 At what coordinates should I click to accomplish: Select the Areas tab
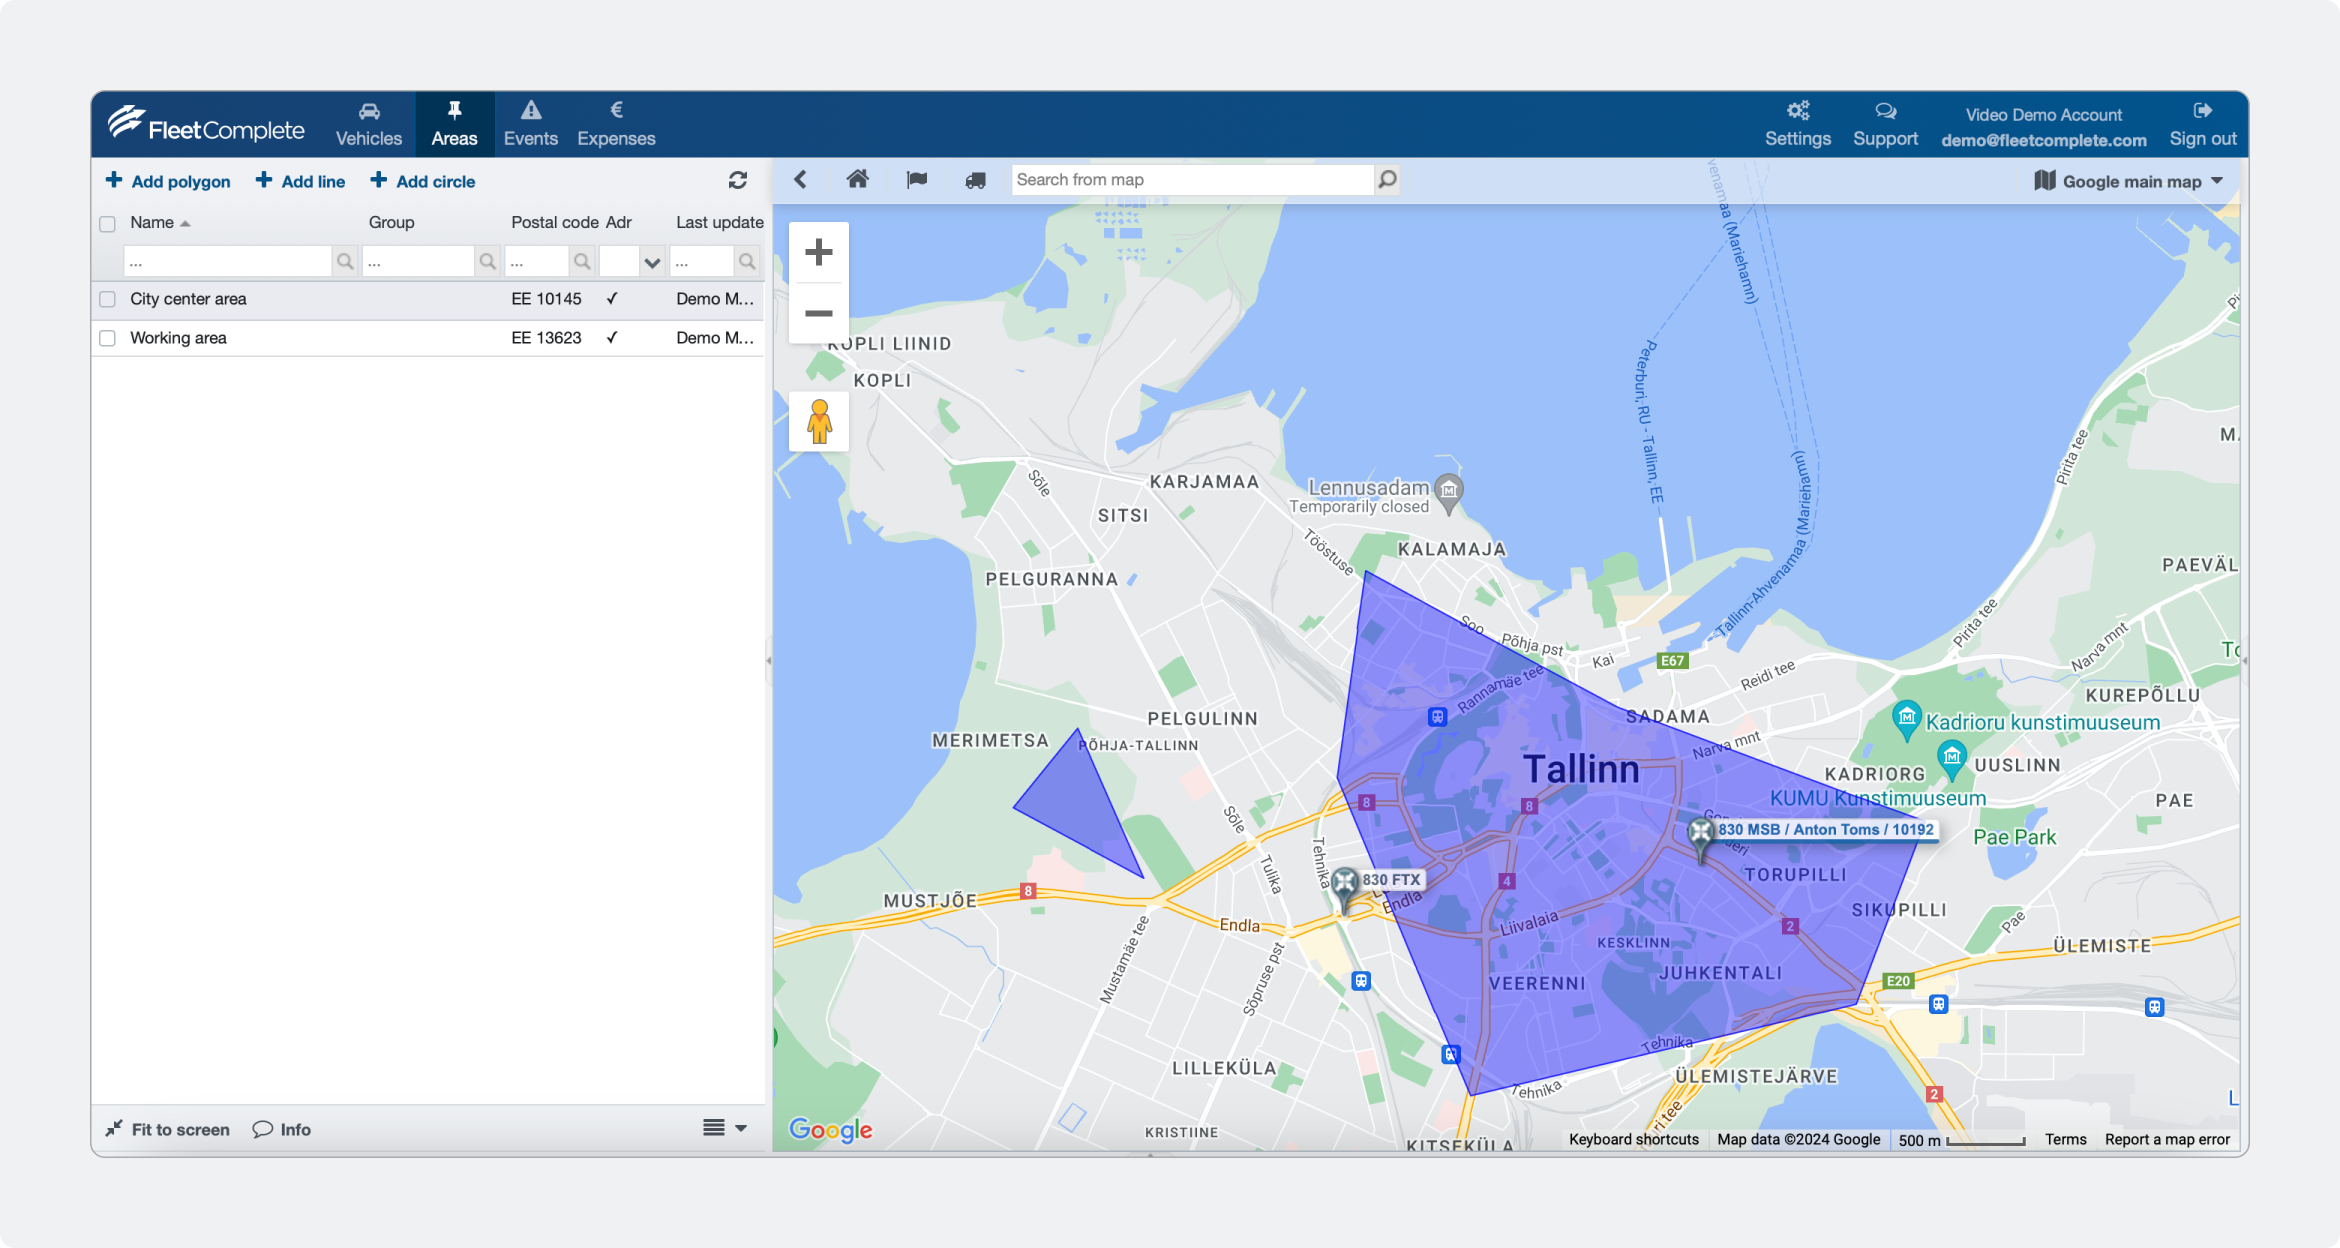pyautogui.click(x=454, y=125)
